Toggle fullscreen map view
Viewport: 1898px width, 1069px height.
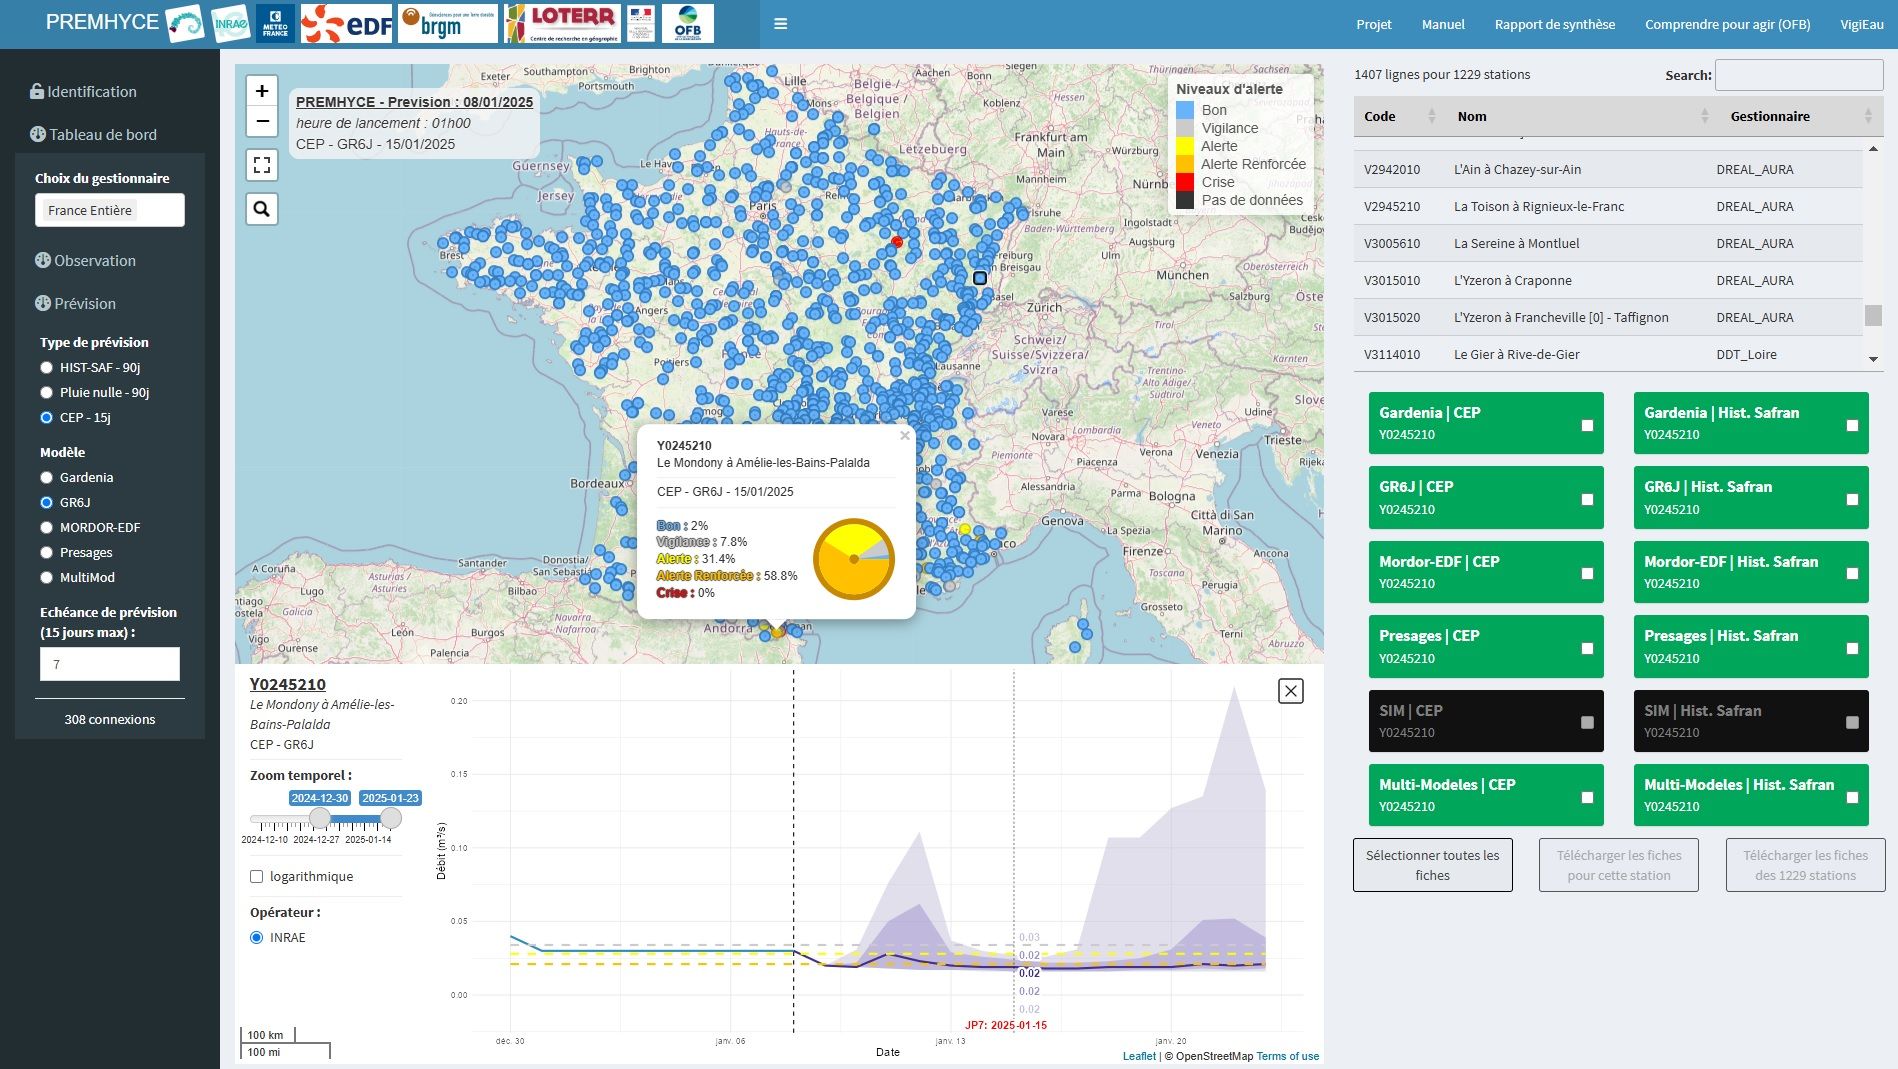(262, 165)
